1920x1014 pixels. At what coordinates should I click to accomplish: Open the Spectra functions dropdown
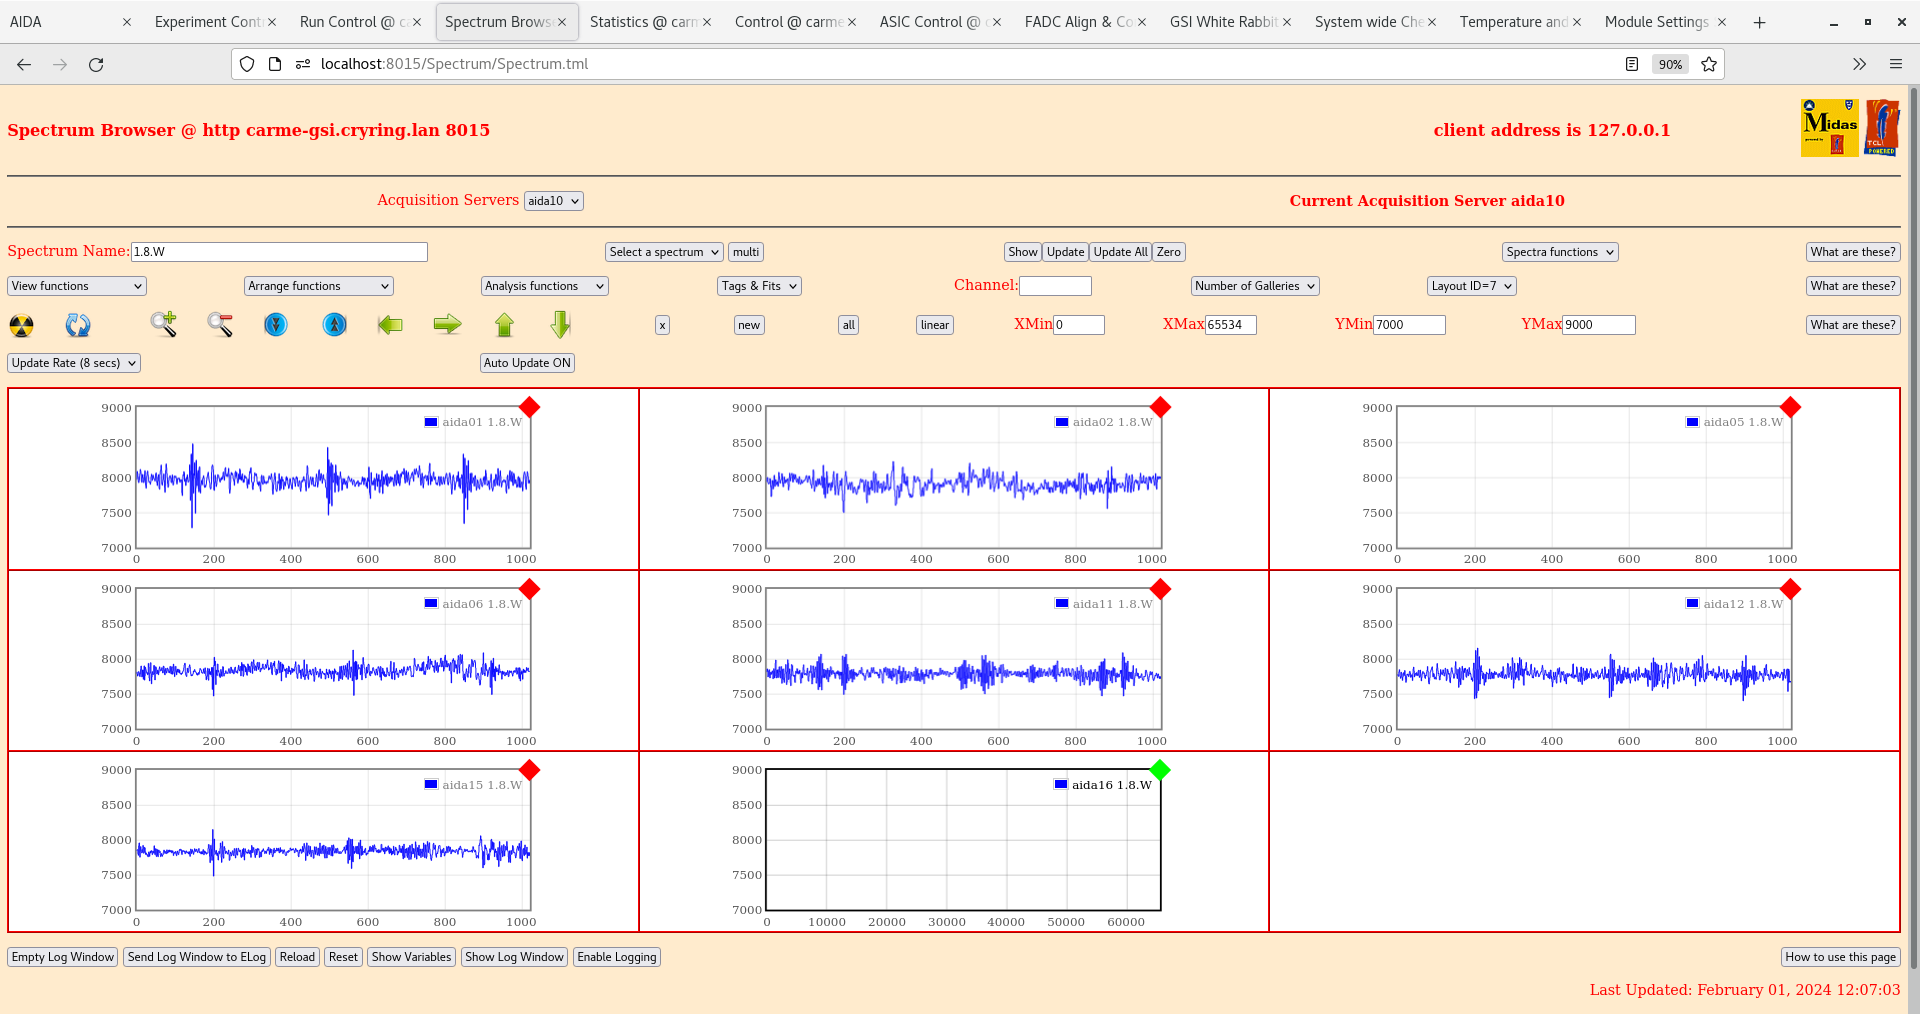(x=1559, y=251)
